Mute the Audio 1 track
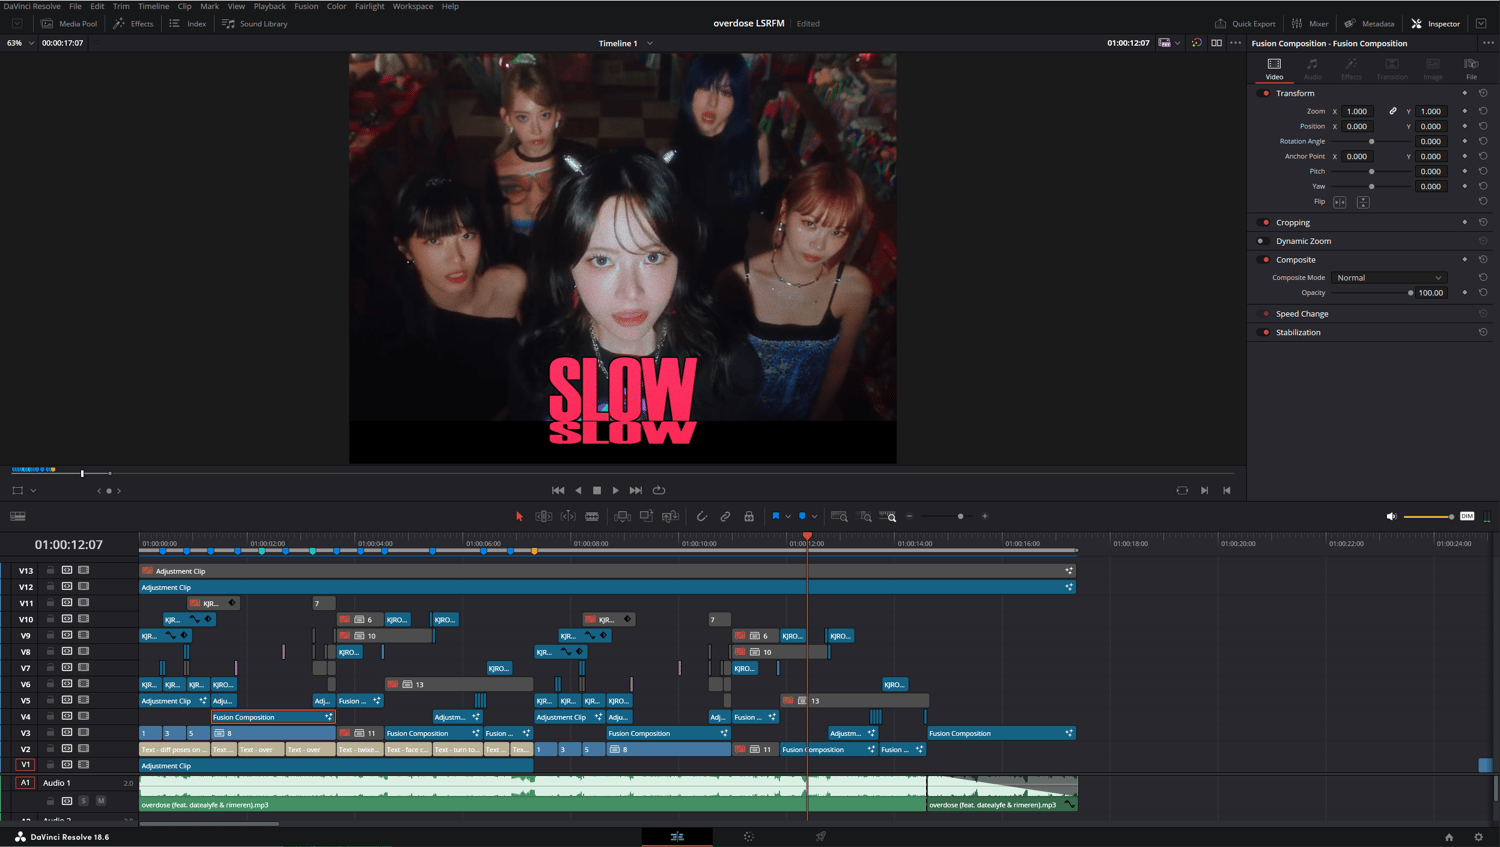 point(101,801)
